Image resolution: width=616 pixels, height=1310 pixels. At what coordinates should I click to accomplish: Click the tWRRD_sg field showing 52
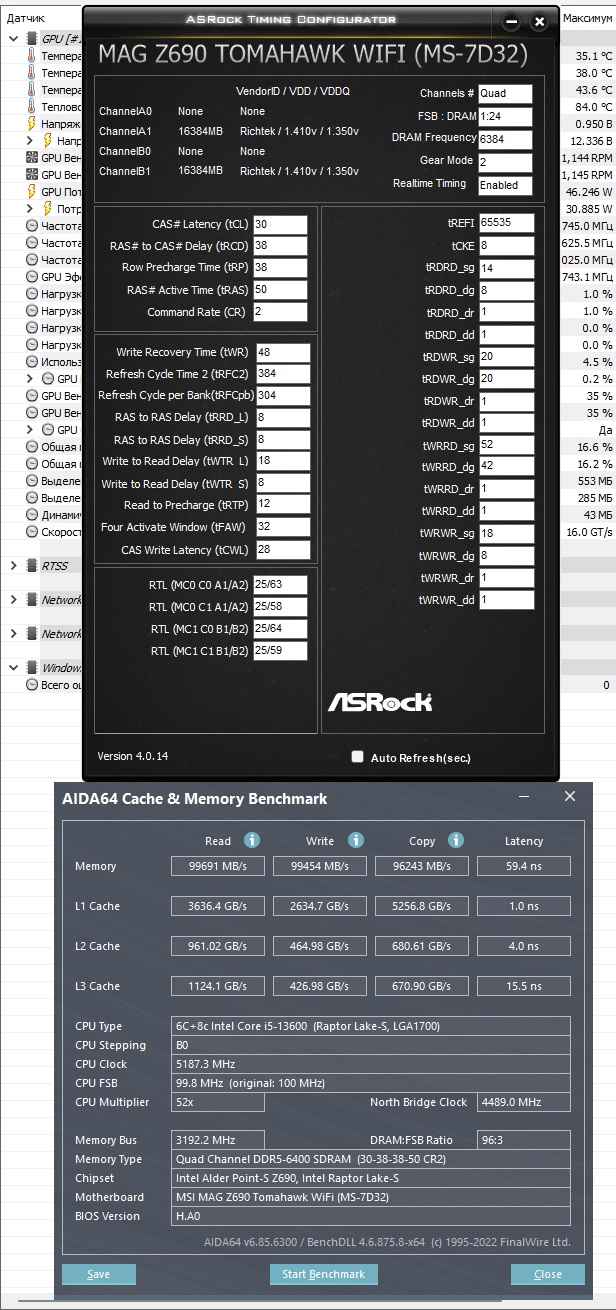[506, 444]
